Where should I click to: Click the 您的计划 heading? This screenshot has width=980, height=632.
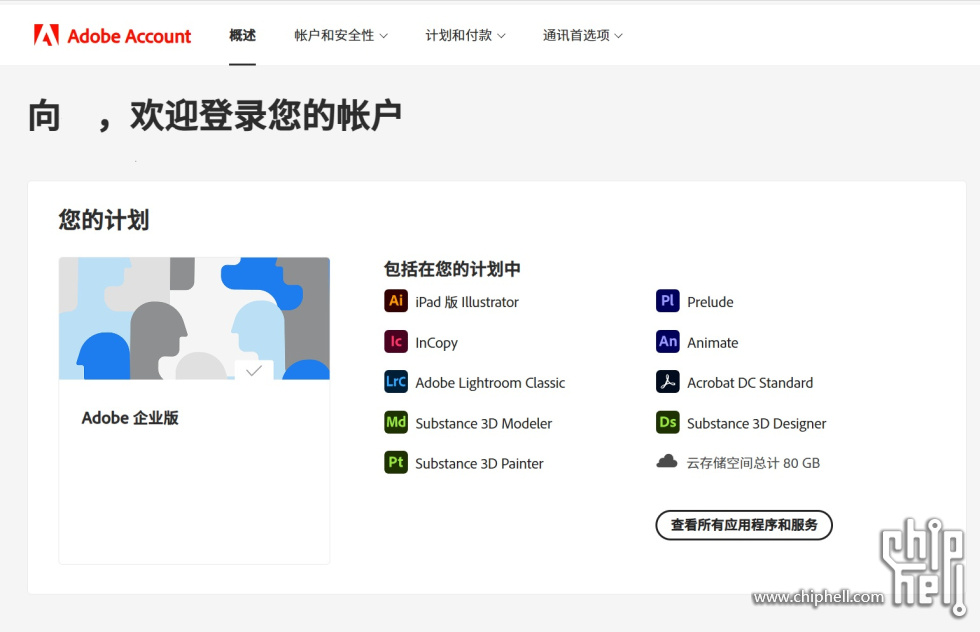point(104,220)
